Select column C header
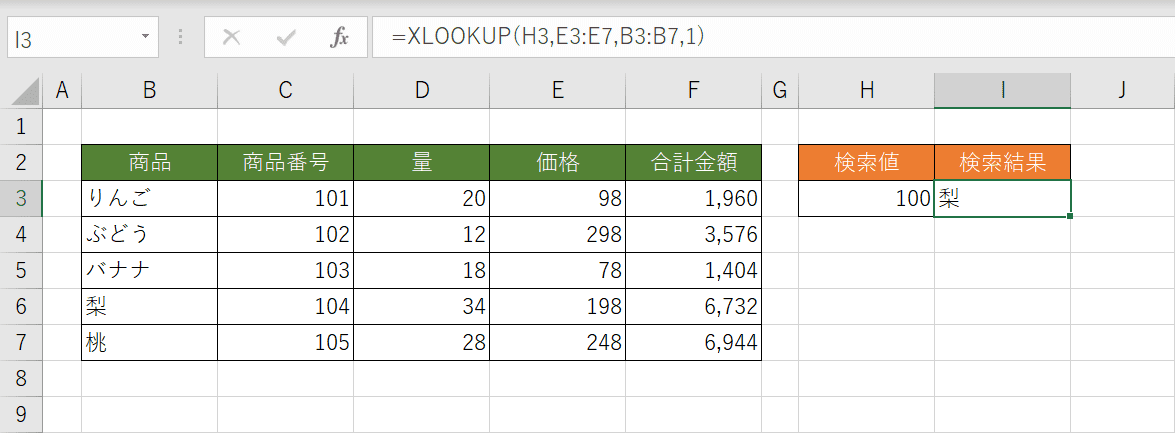 pyautogui.click(x=286, y=91)
